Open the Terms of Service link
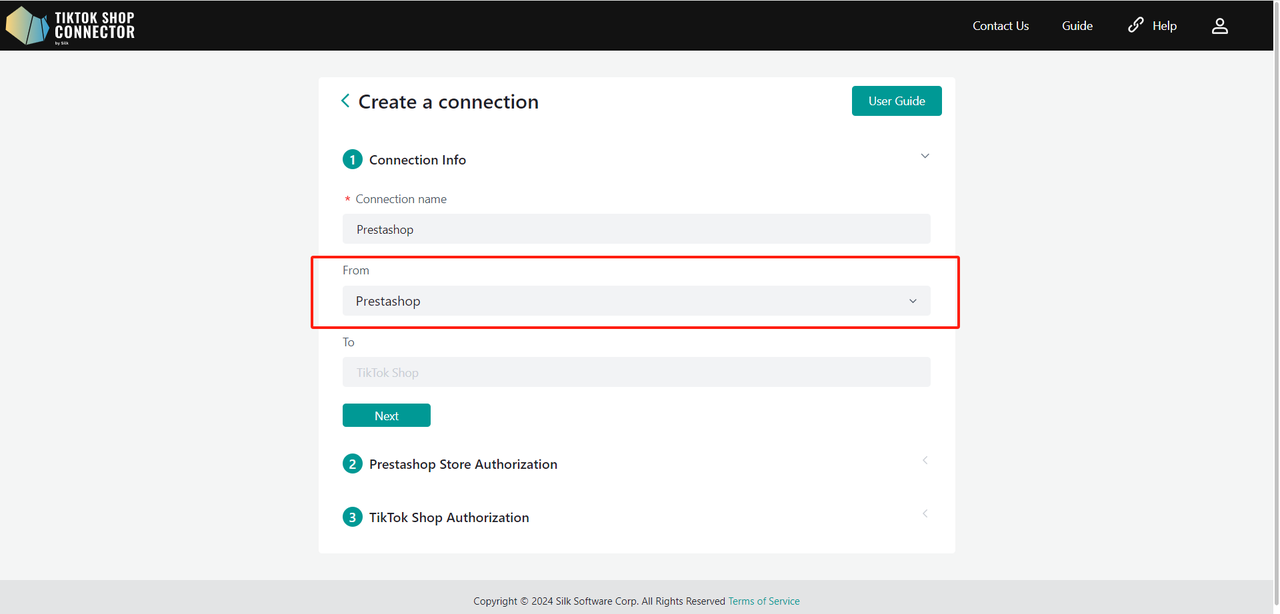1280x614 pixels. (764, 601)
